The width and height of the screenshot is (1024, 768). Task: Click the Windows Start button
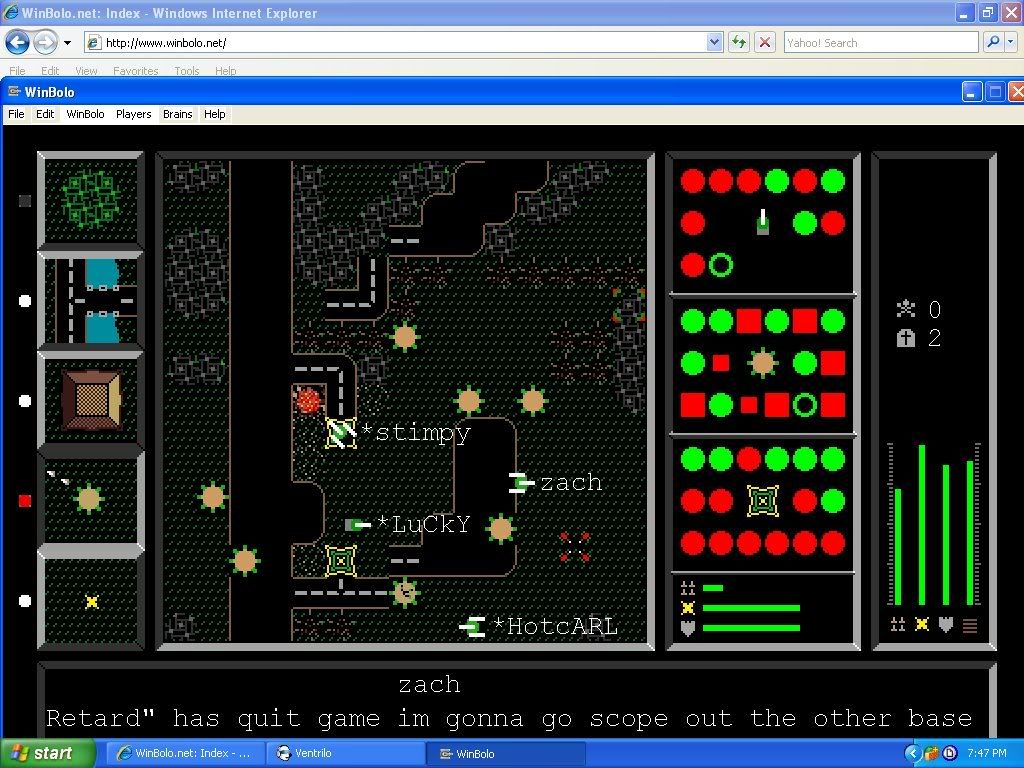(x=48, y=753)
